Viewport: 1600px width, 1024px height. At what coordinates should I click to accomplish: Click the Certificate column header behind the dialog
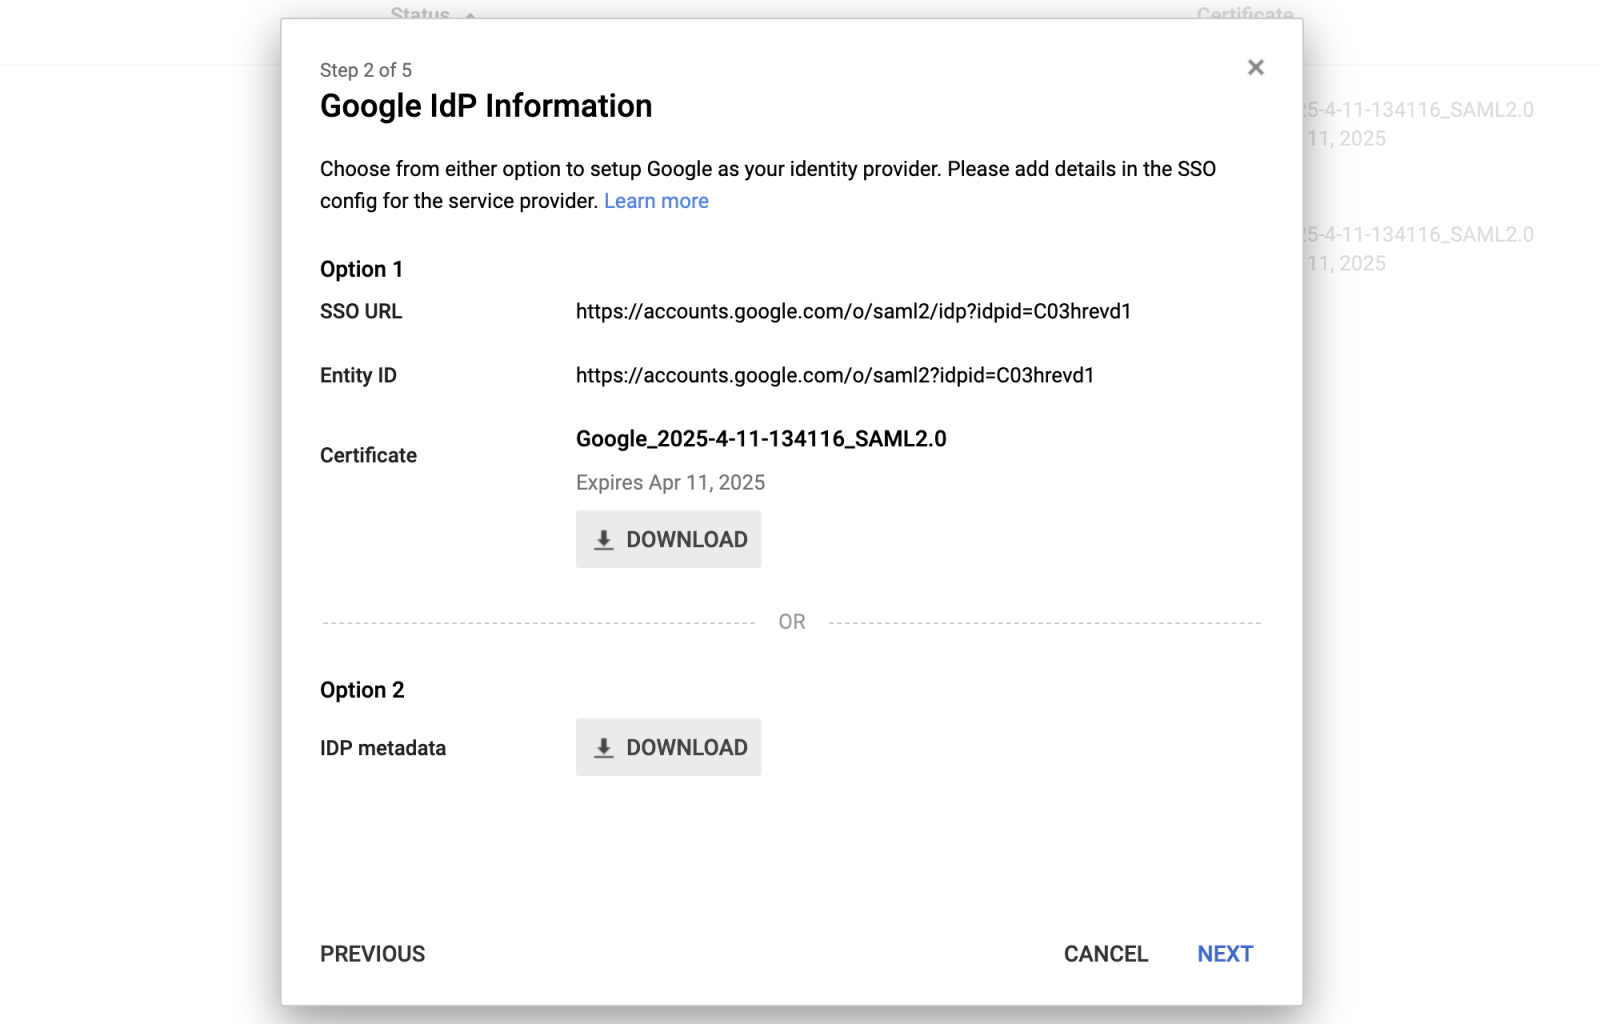click(1245, 13)
